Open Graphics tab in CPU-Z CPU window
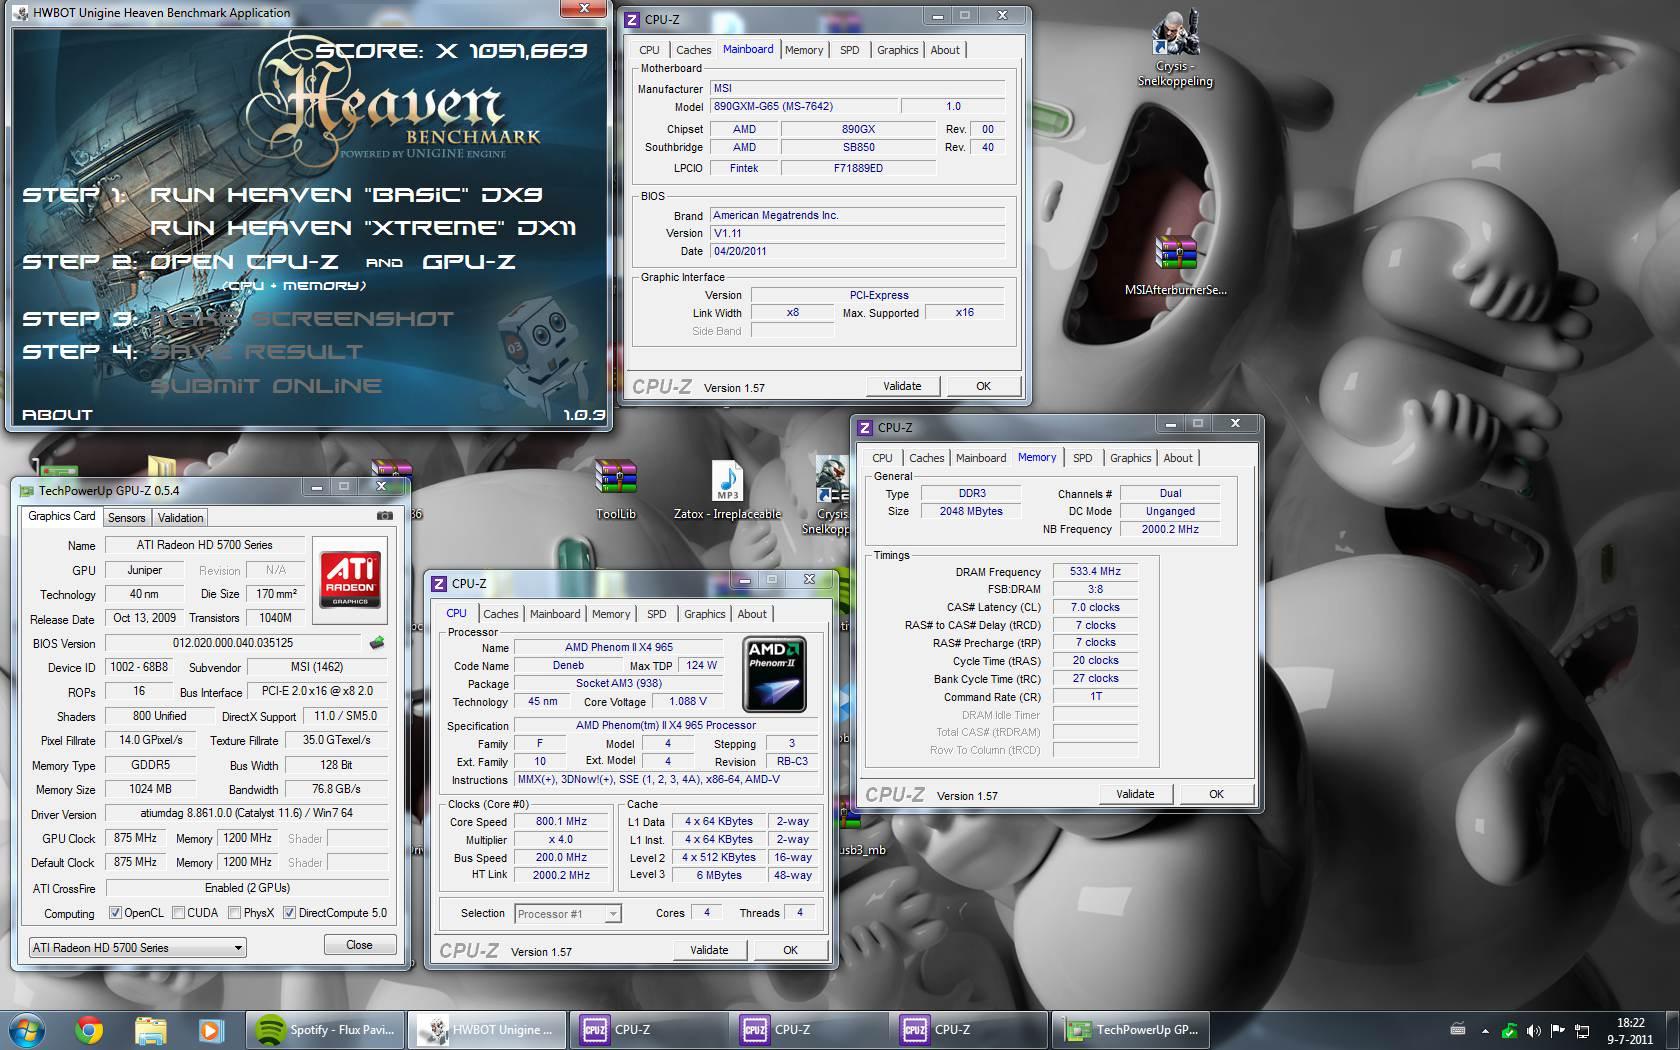1680x1050 pixels. [x=704, y=614]
